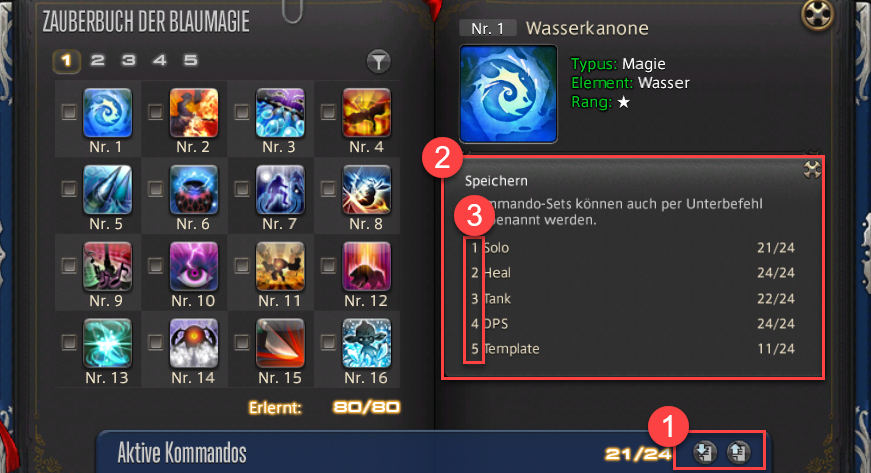Screen dimensions: 871x473
Task: Select the Nr. 2 fire spell icon
Action: click(193, 113)
